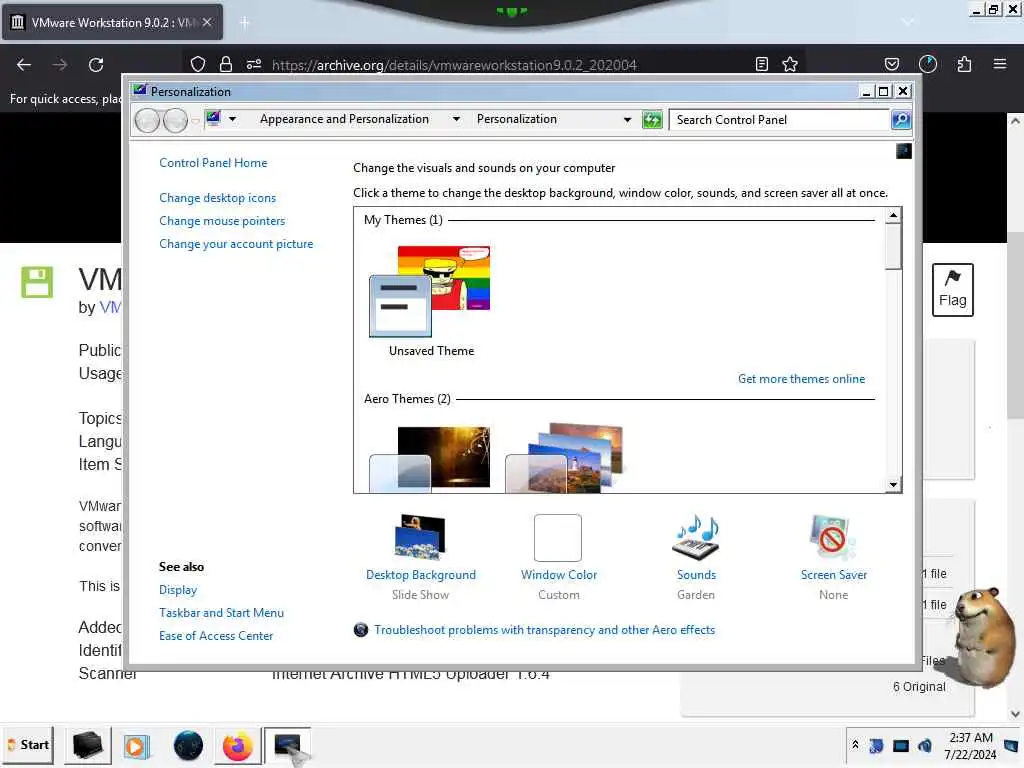The width and height of the screenshot is (1024, 768).
Task: Click theme list scroll down arrow
Action: tap(893, 485)
